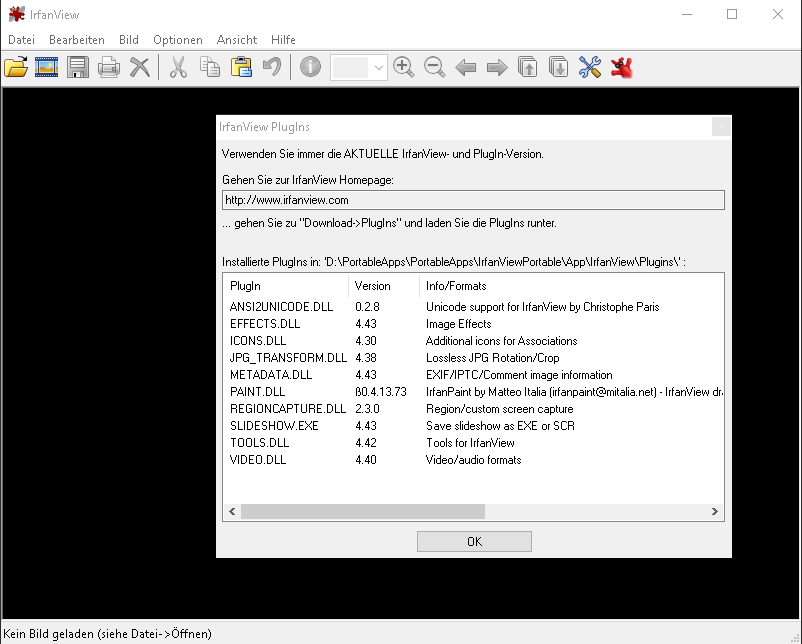This screenshot has width=802, height=644.
Task: Click the PlugIn column header
Action: coord(286,286)
